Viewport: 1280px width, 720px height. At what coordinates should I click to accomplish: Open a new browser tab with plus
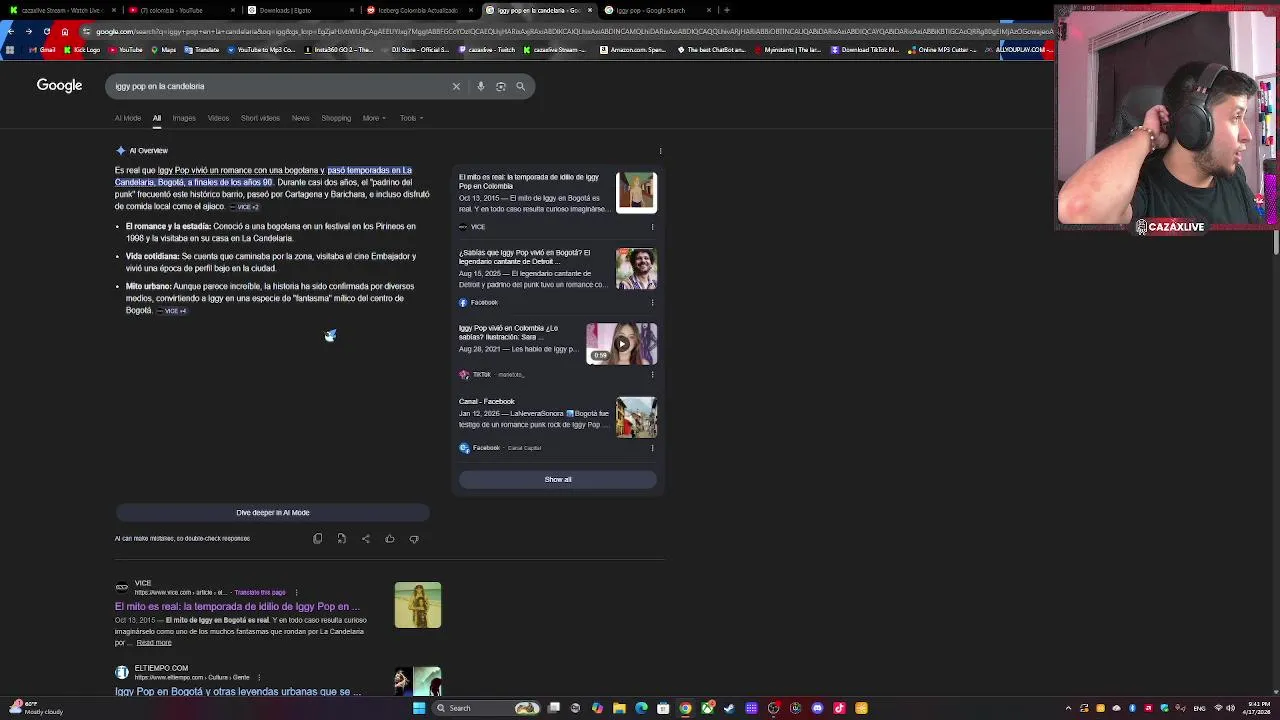(727, 10)
